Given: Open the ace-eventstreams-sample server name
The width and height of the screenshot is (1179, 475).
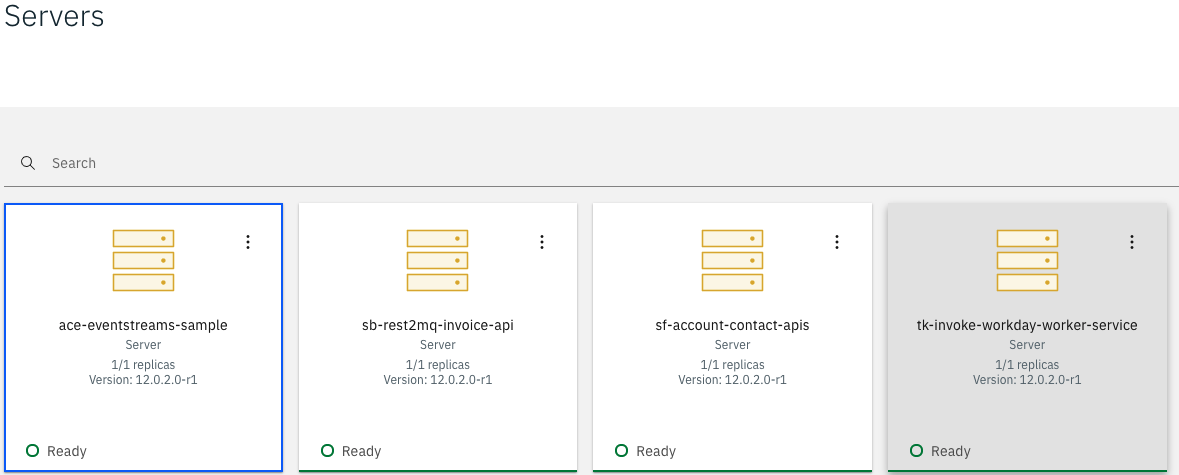Looking at the screenshot, I should pos(143,325).
